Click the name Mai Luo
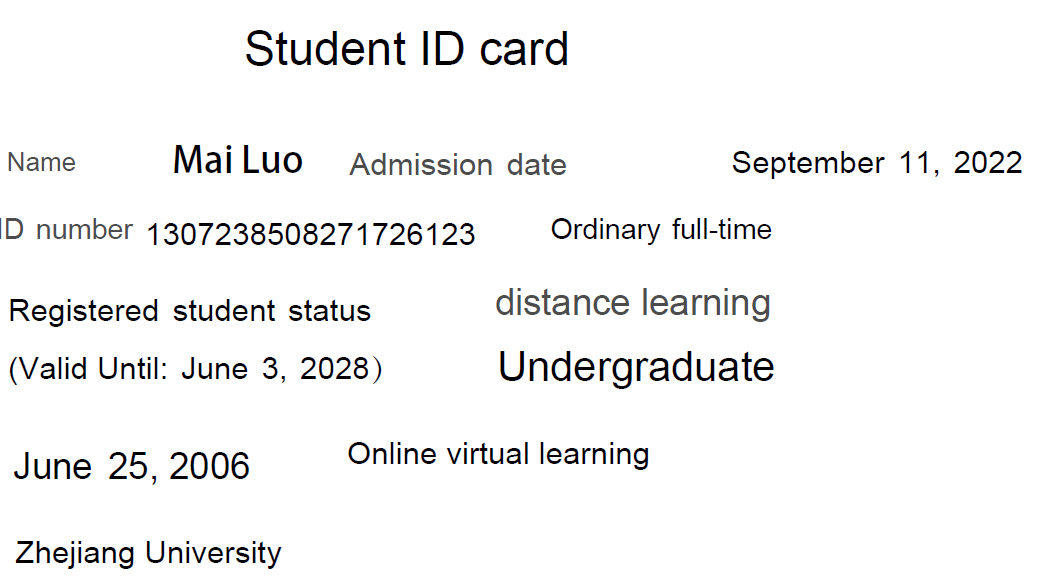Image resolution: width=1056 pixels, height=588 pixels. click(238, 160)
